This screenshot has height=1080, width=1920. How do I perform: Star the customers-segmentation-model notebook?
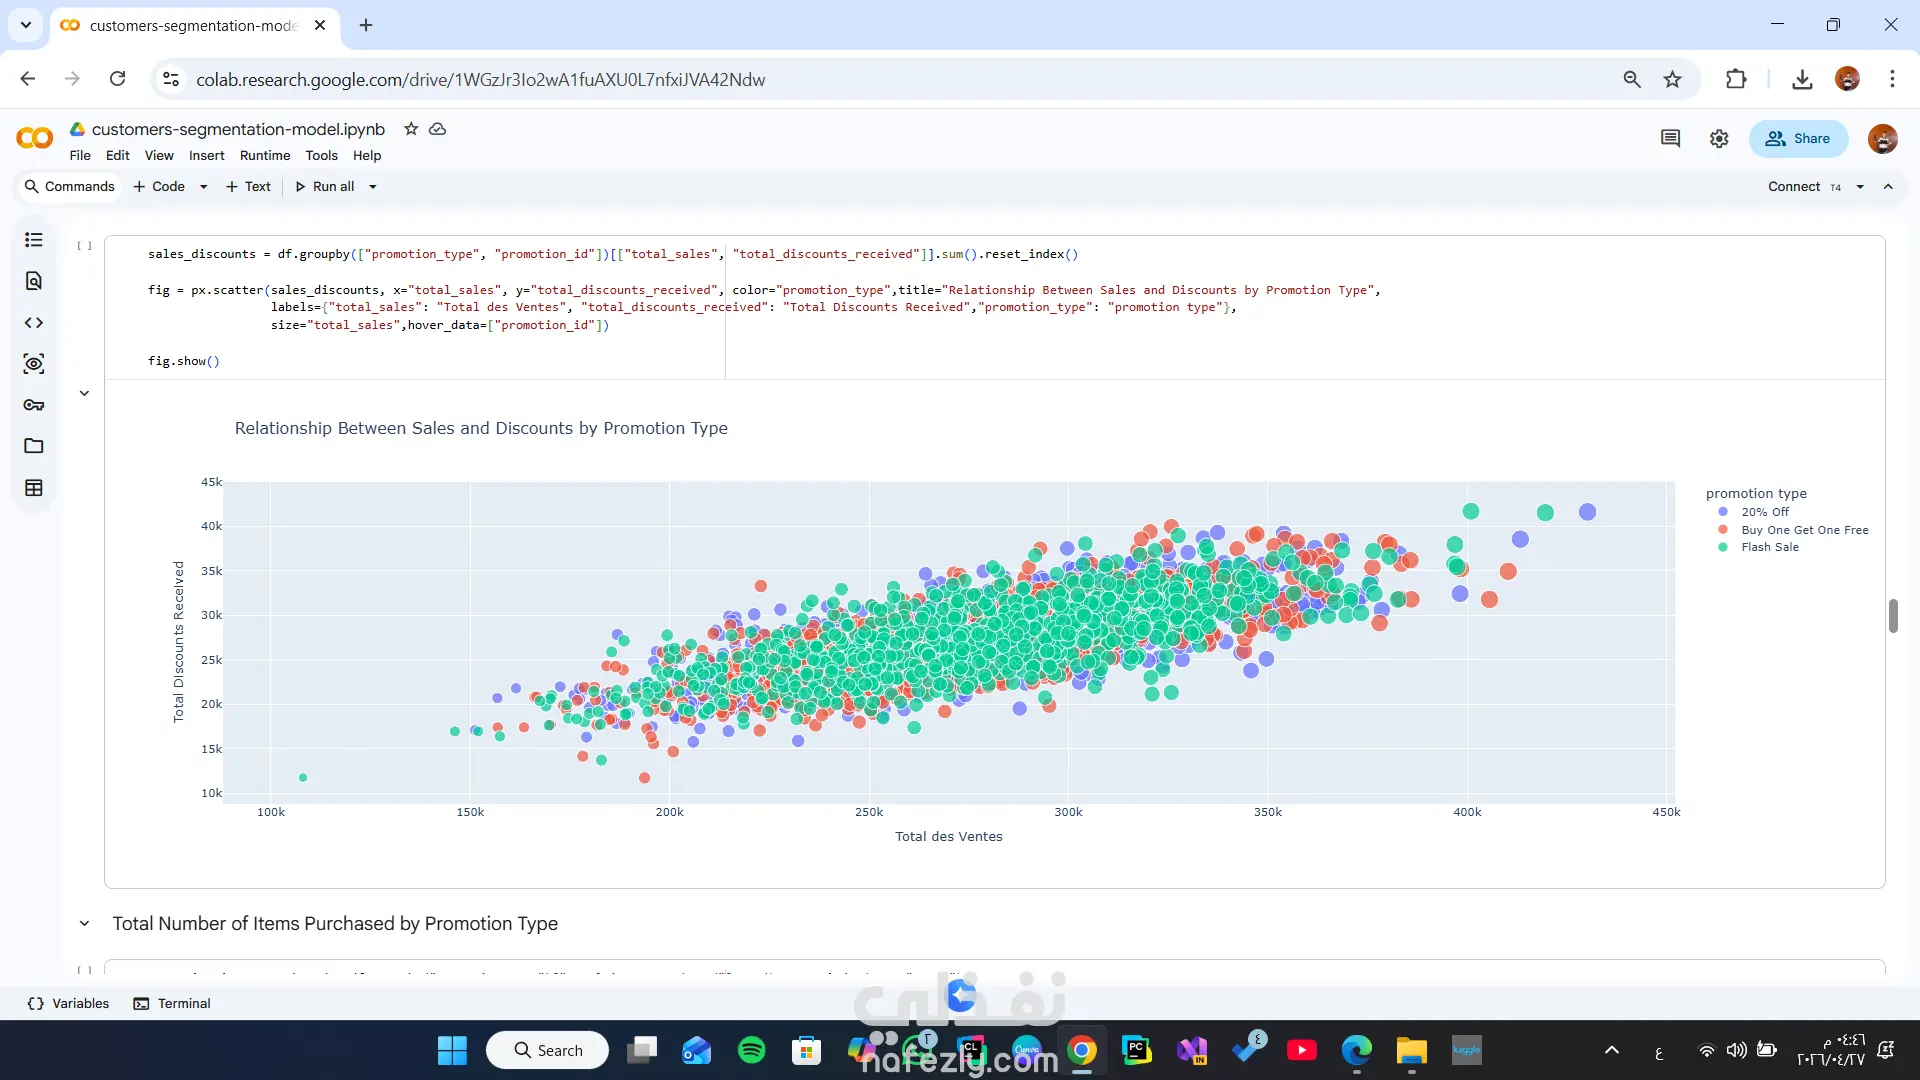(411, 129)
